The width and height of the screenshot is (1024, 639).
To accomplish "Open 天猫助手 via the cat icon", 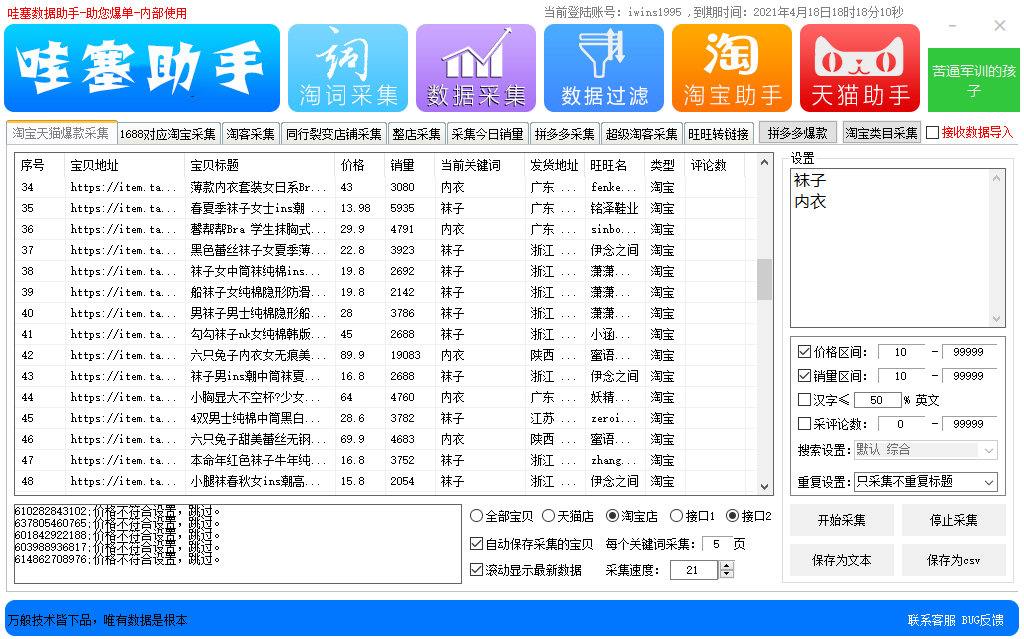I will [x=859, y=67].
